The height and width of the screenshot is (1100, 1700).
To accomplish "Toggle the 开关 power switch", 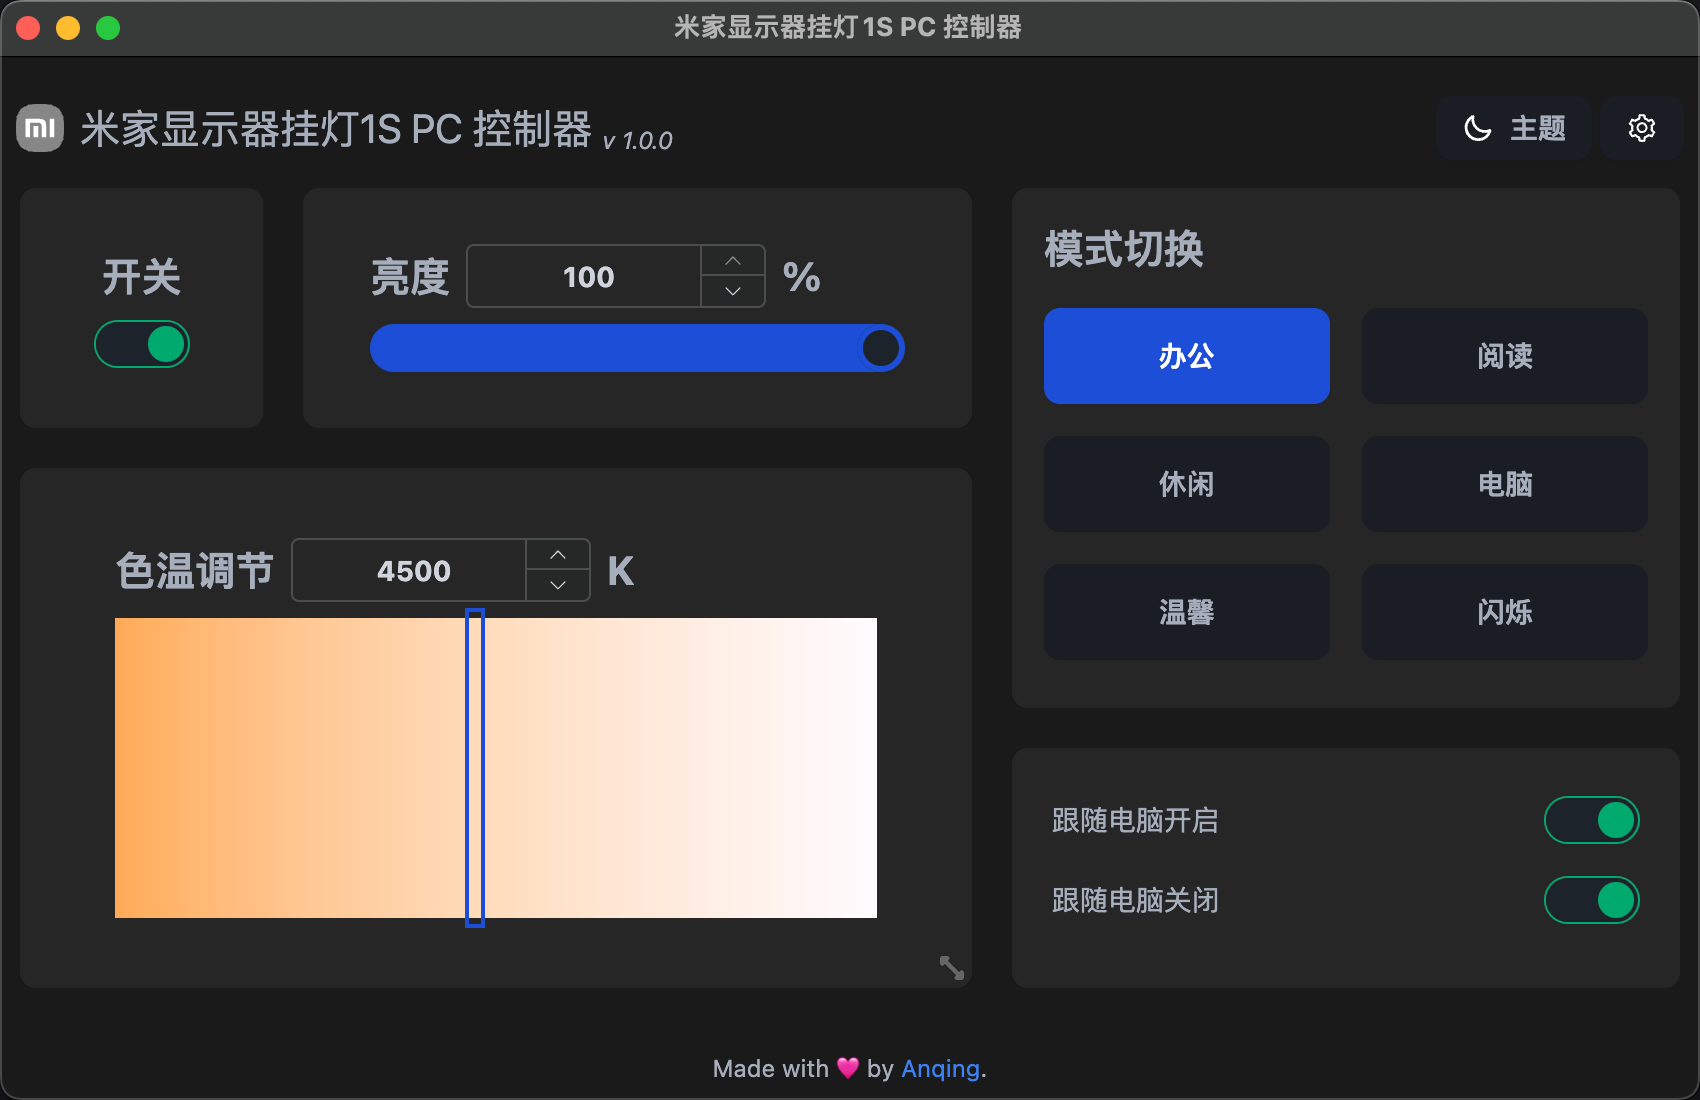I will coord(142,344).
